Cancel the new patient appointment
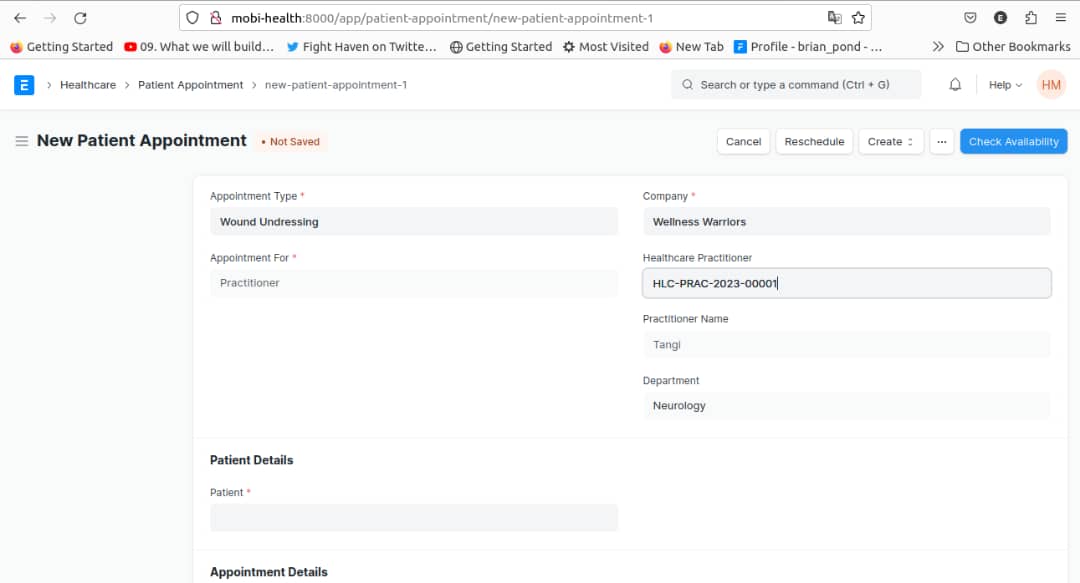Viewport: 1080px width, 583px height. 743,141
